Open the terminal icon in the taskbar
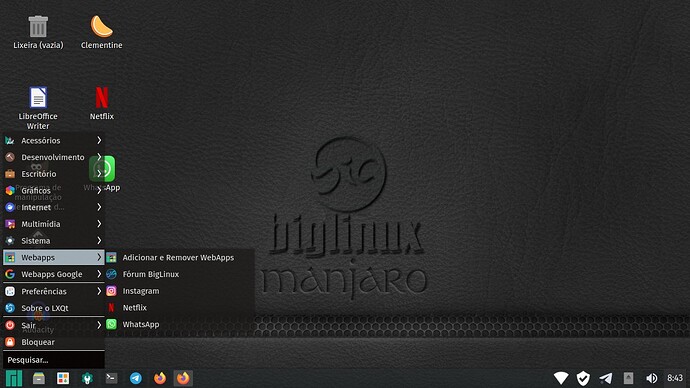The width and height of the screenshot is (690, 388). pyautogui.click(x=111, y=378)
